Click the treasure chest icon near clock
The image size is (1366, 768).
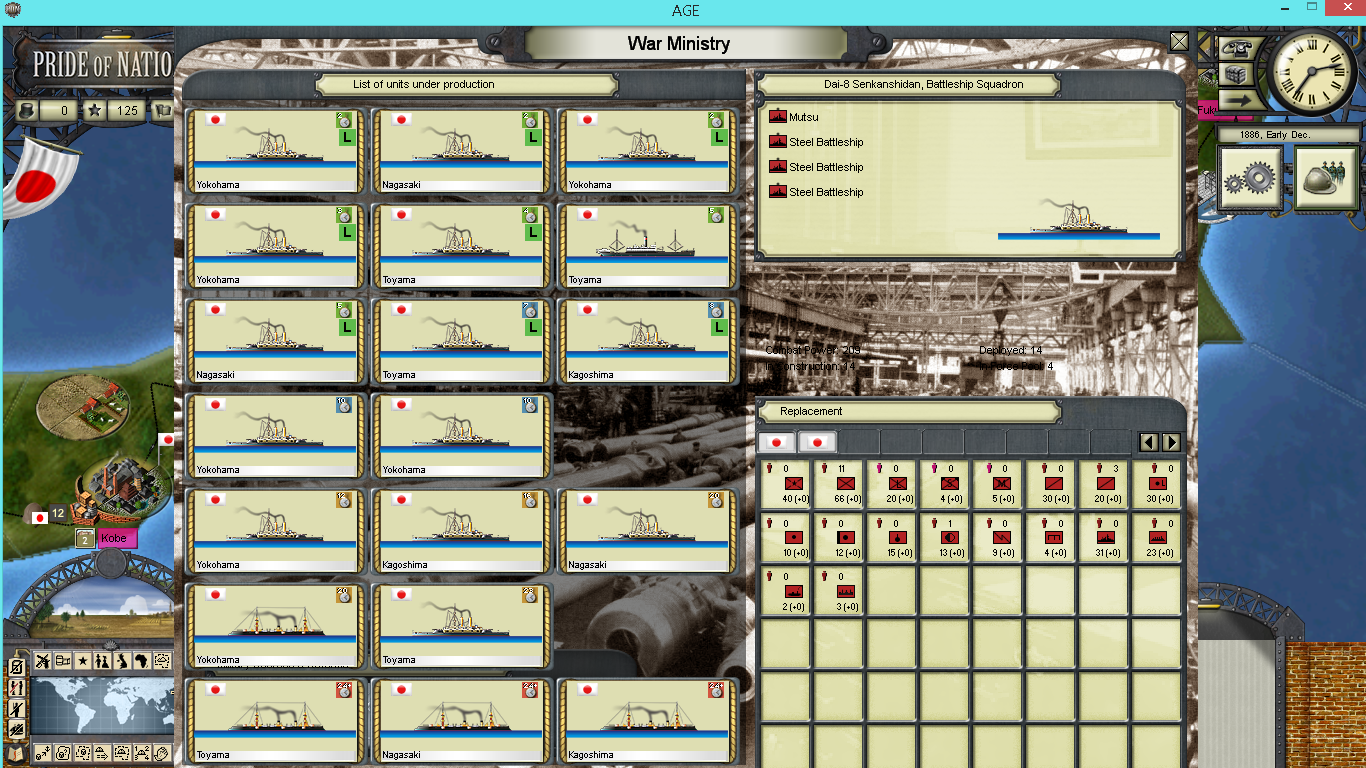tap(1237, 75)
